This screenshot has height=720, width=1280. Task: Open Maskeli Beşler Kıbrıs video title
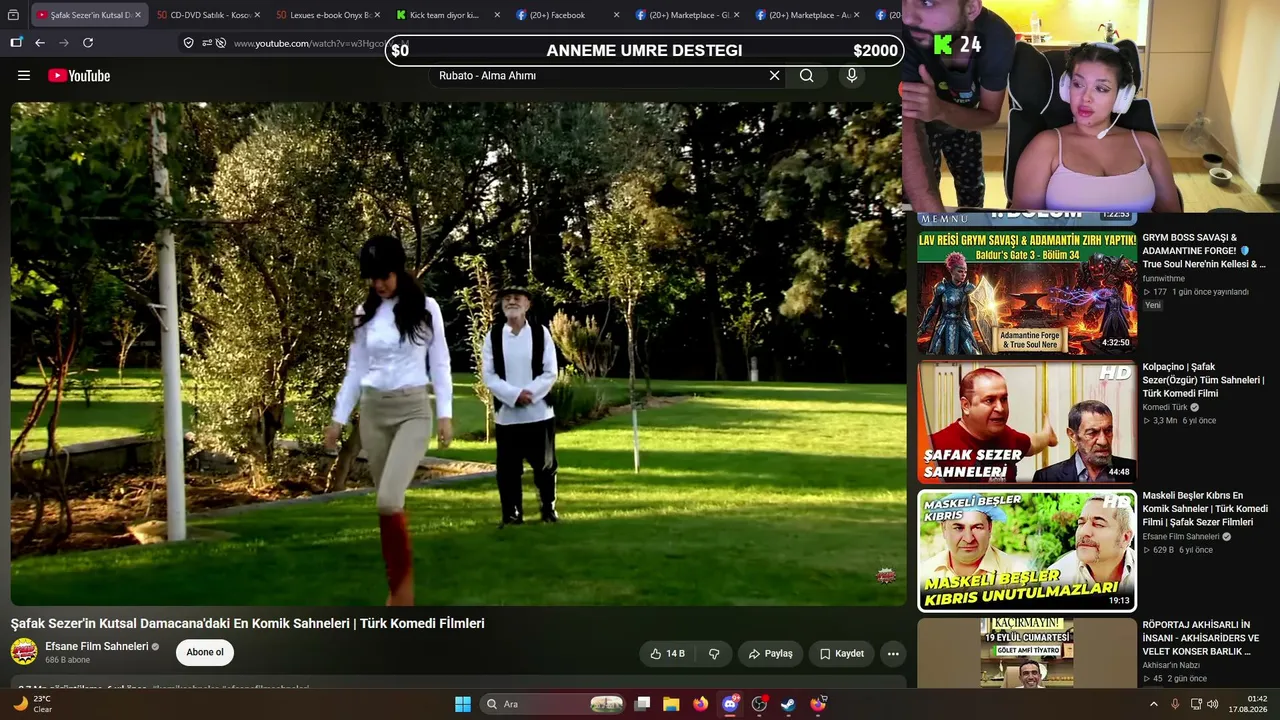[x=1204, y=509]
